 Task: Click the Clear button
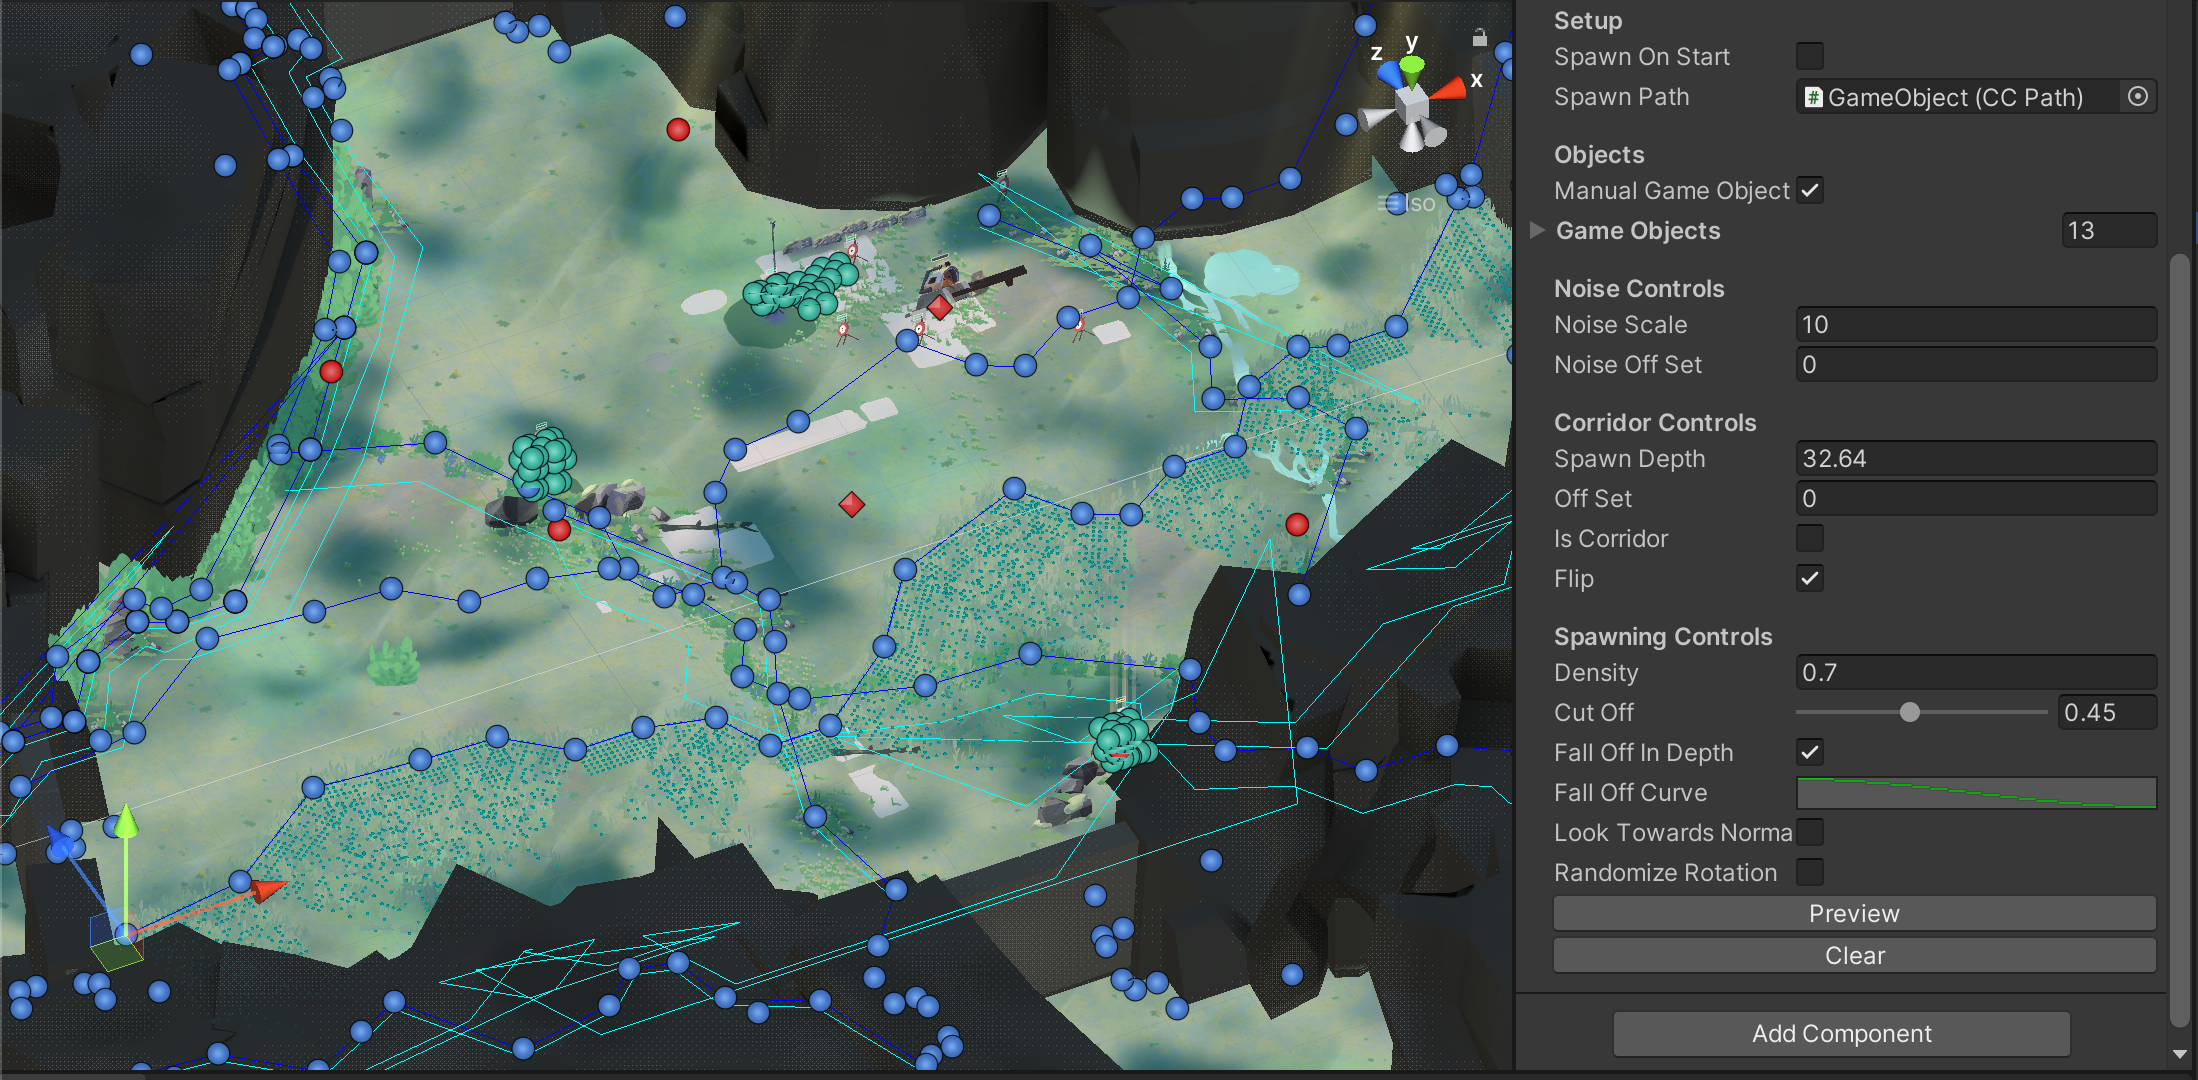coord(1854,955)
